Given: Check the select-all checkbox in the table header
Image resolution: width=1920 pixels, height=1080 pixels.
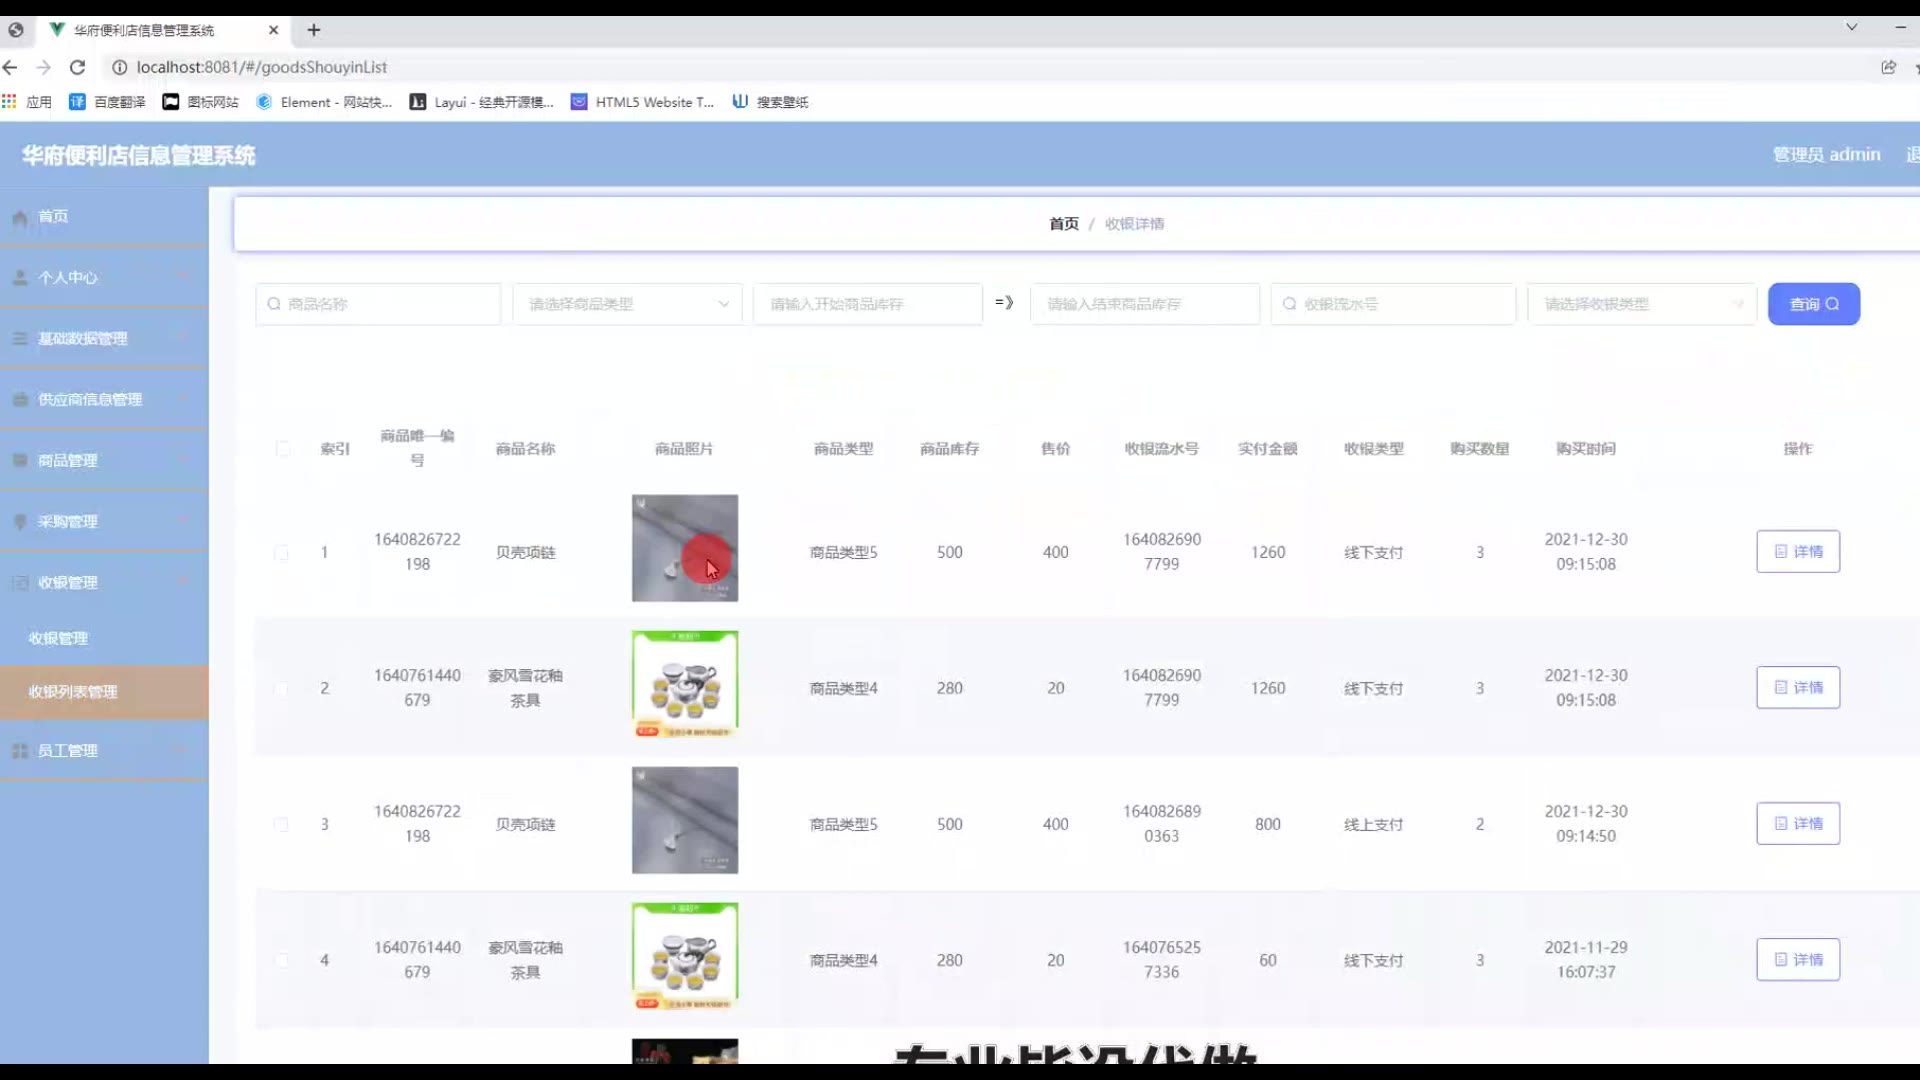Looking at the screenshot, I should pyautogui.click(x=283, y=449).
